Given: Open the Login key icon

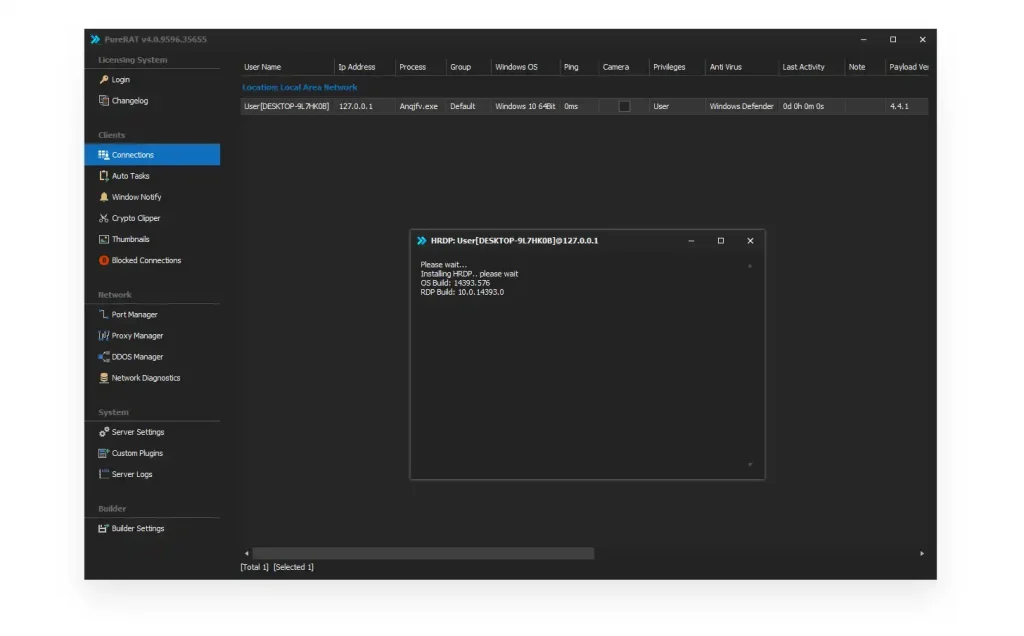Looking at the screenshot, I should pyautogui.click(x=104, y=80).
